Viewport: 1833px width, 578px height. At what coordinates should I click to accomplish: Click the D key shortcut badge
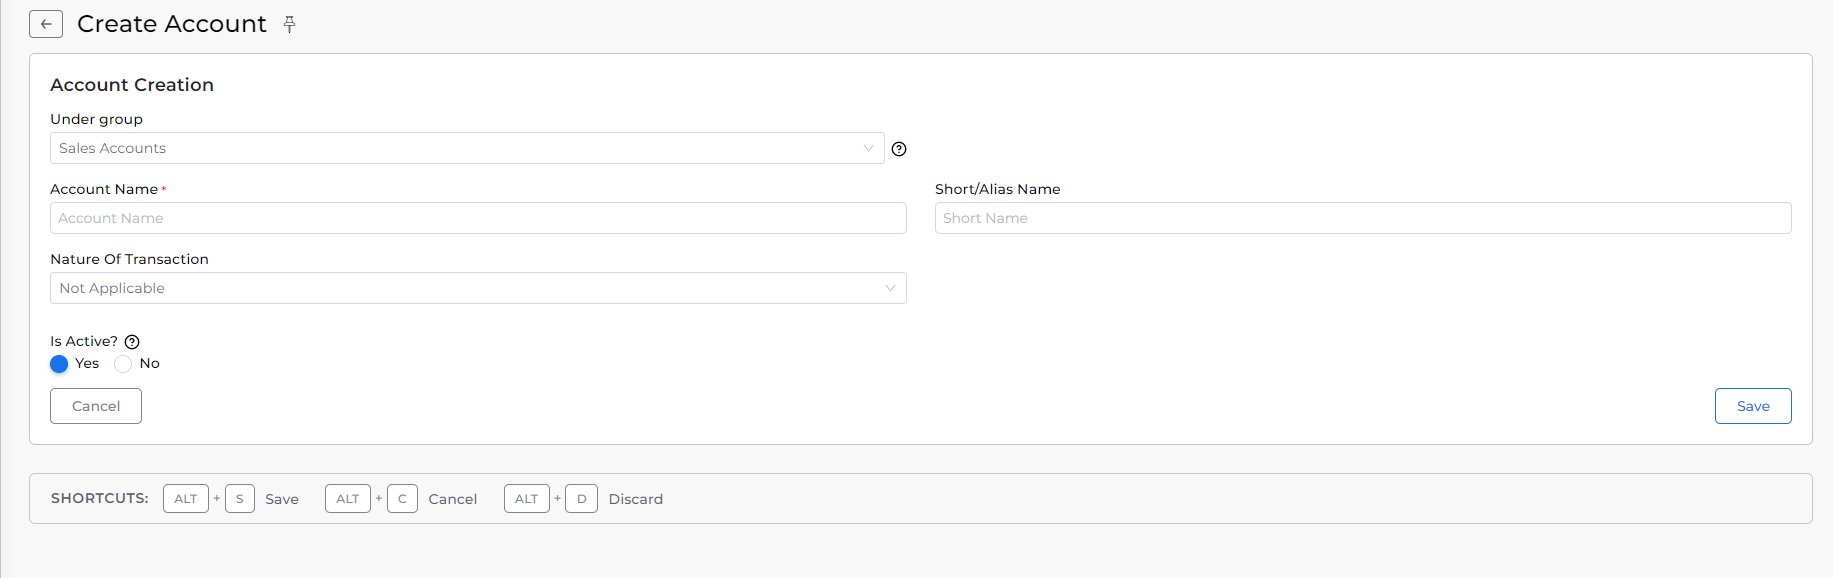coord(581,498)
